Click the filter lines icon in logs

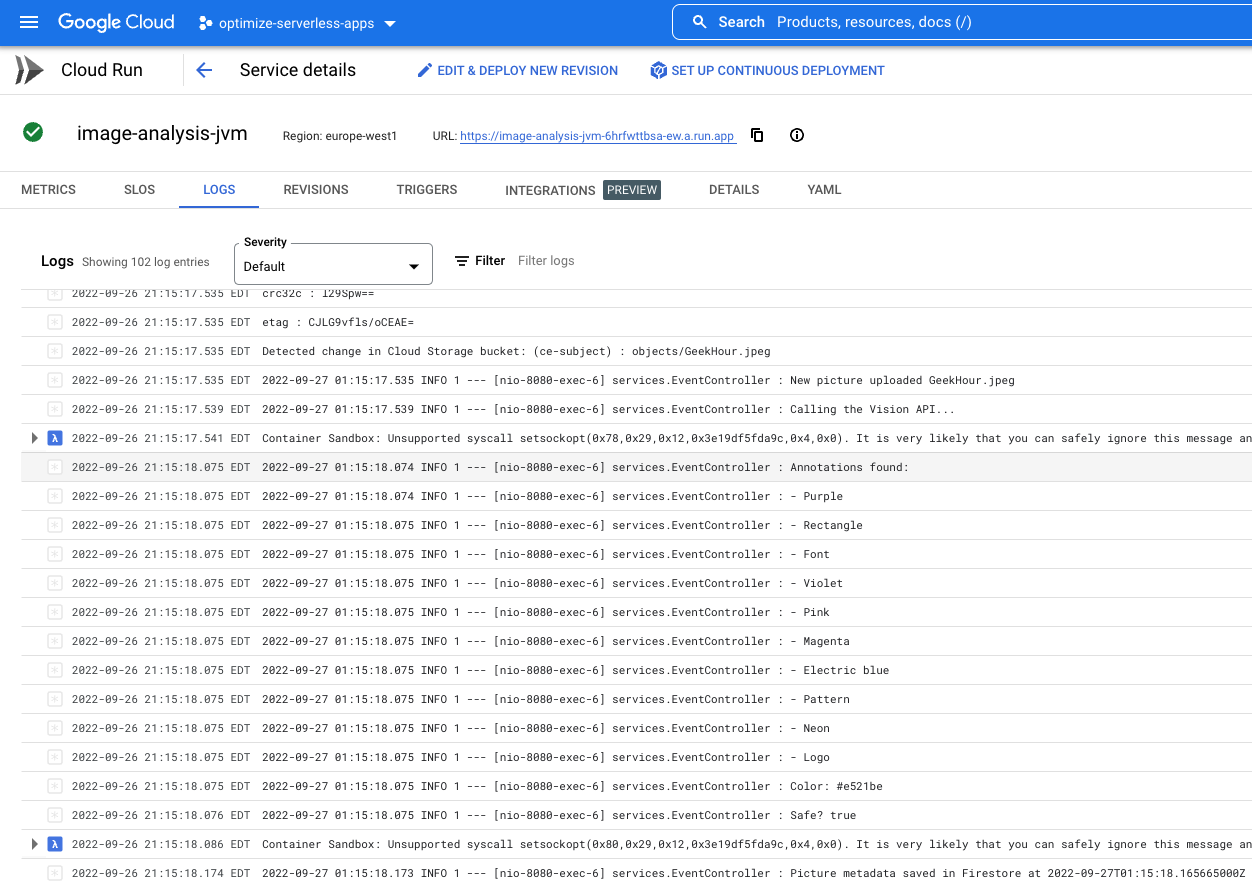(462, 261)
